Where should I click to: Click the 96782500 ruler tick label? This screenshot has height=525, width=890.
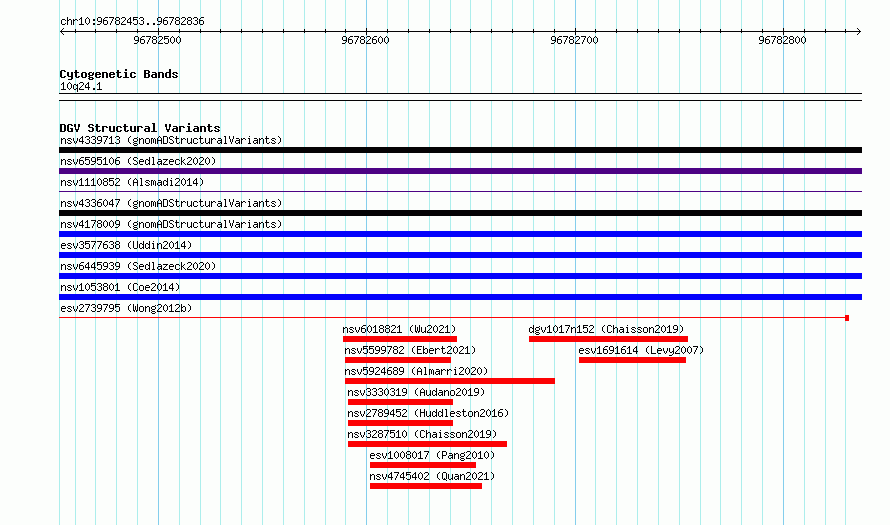[157, 40]
